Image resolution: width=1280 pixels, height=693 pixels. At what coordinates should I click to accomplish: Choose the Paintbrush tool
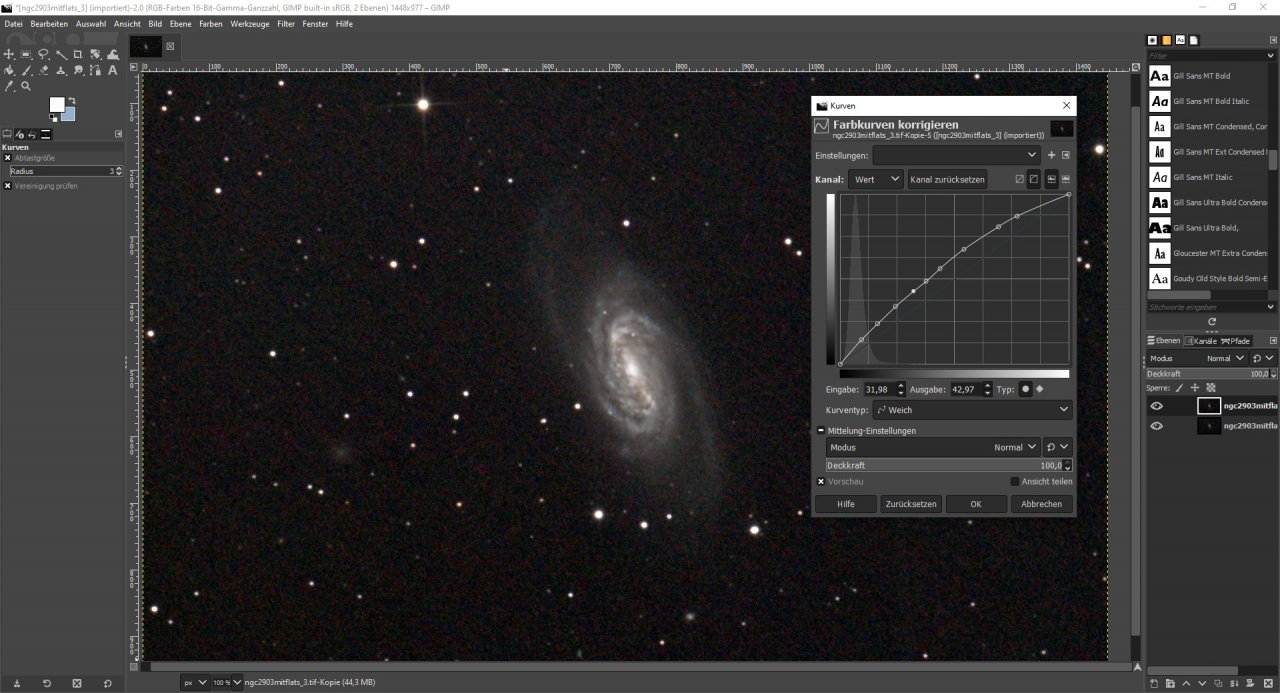(27, 71)
